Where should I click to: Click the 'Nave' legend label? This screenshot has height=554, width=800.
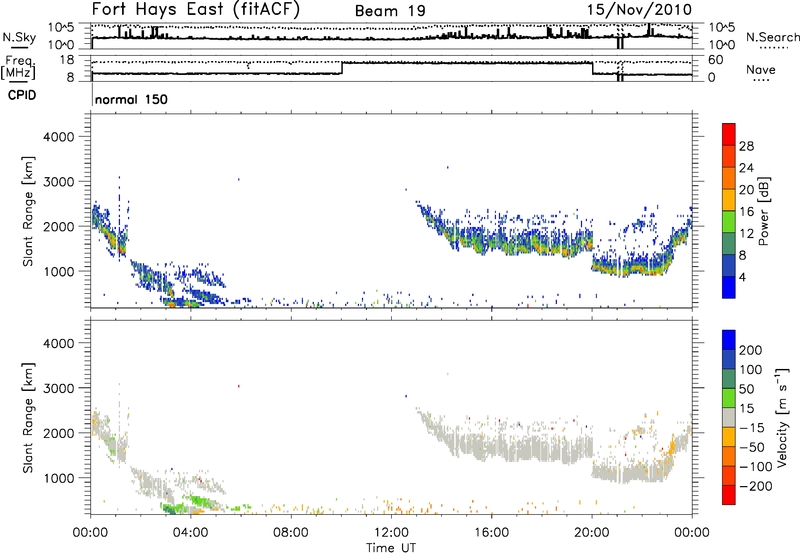pos(760,70)
